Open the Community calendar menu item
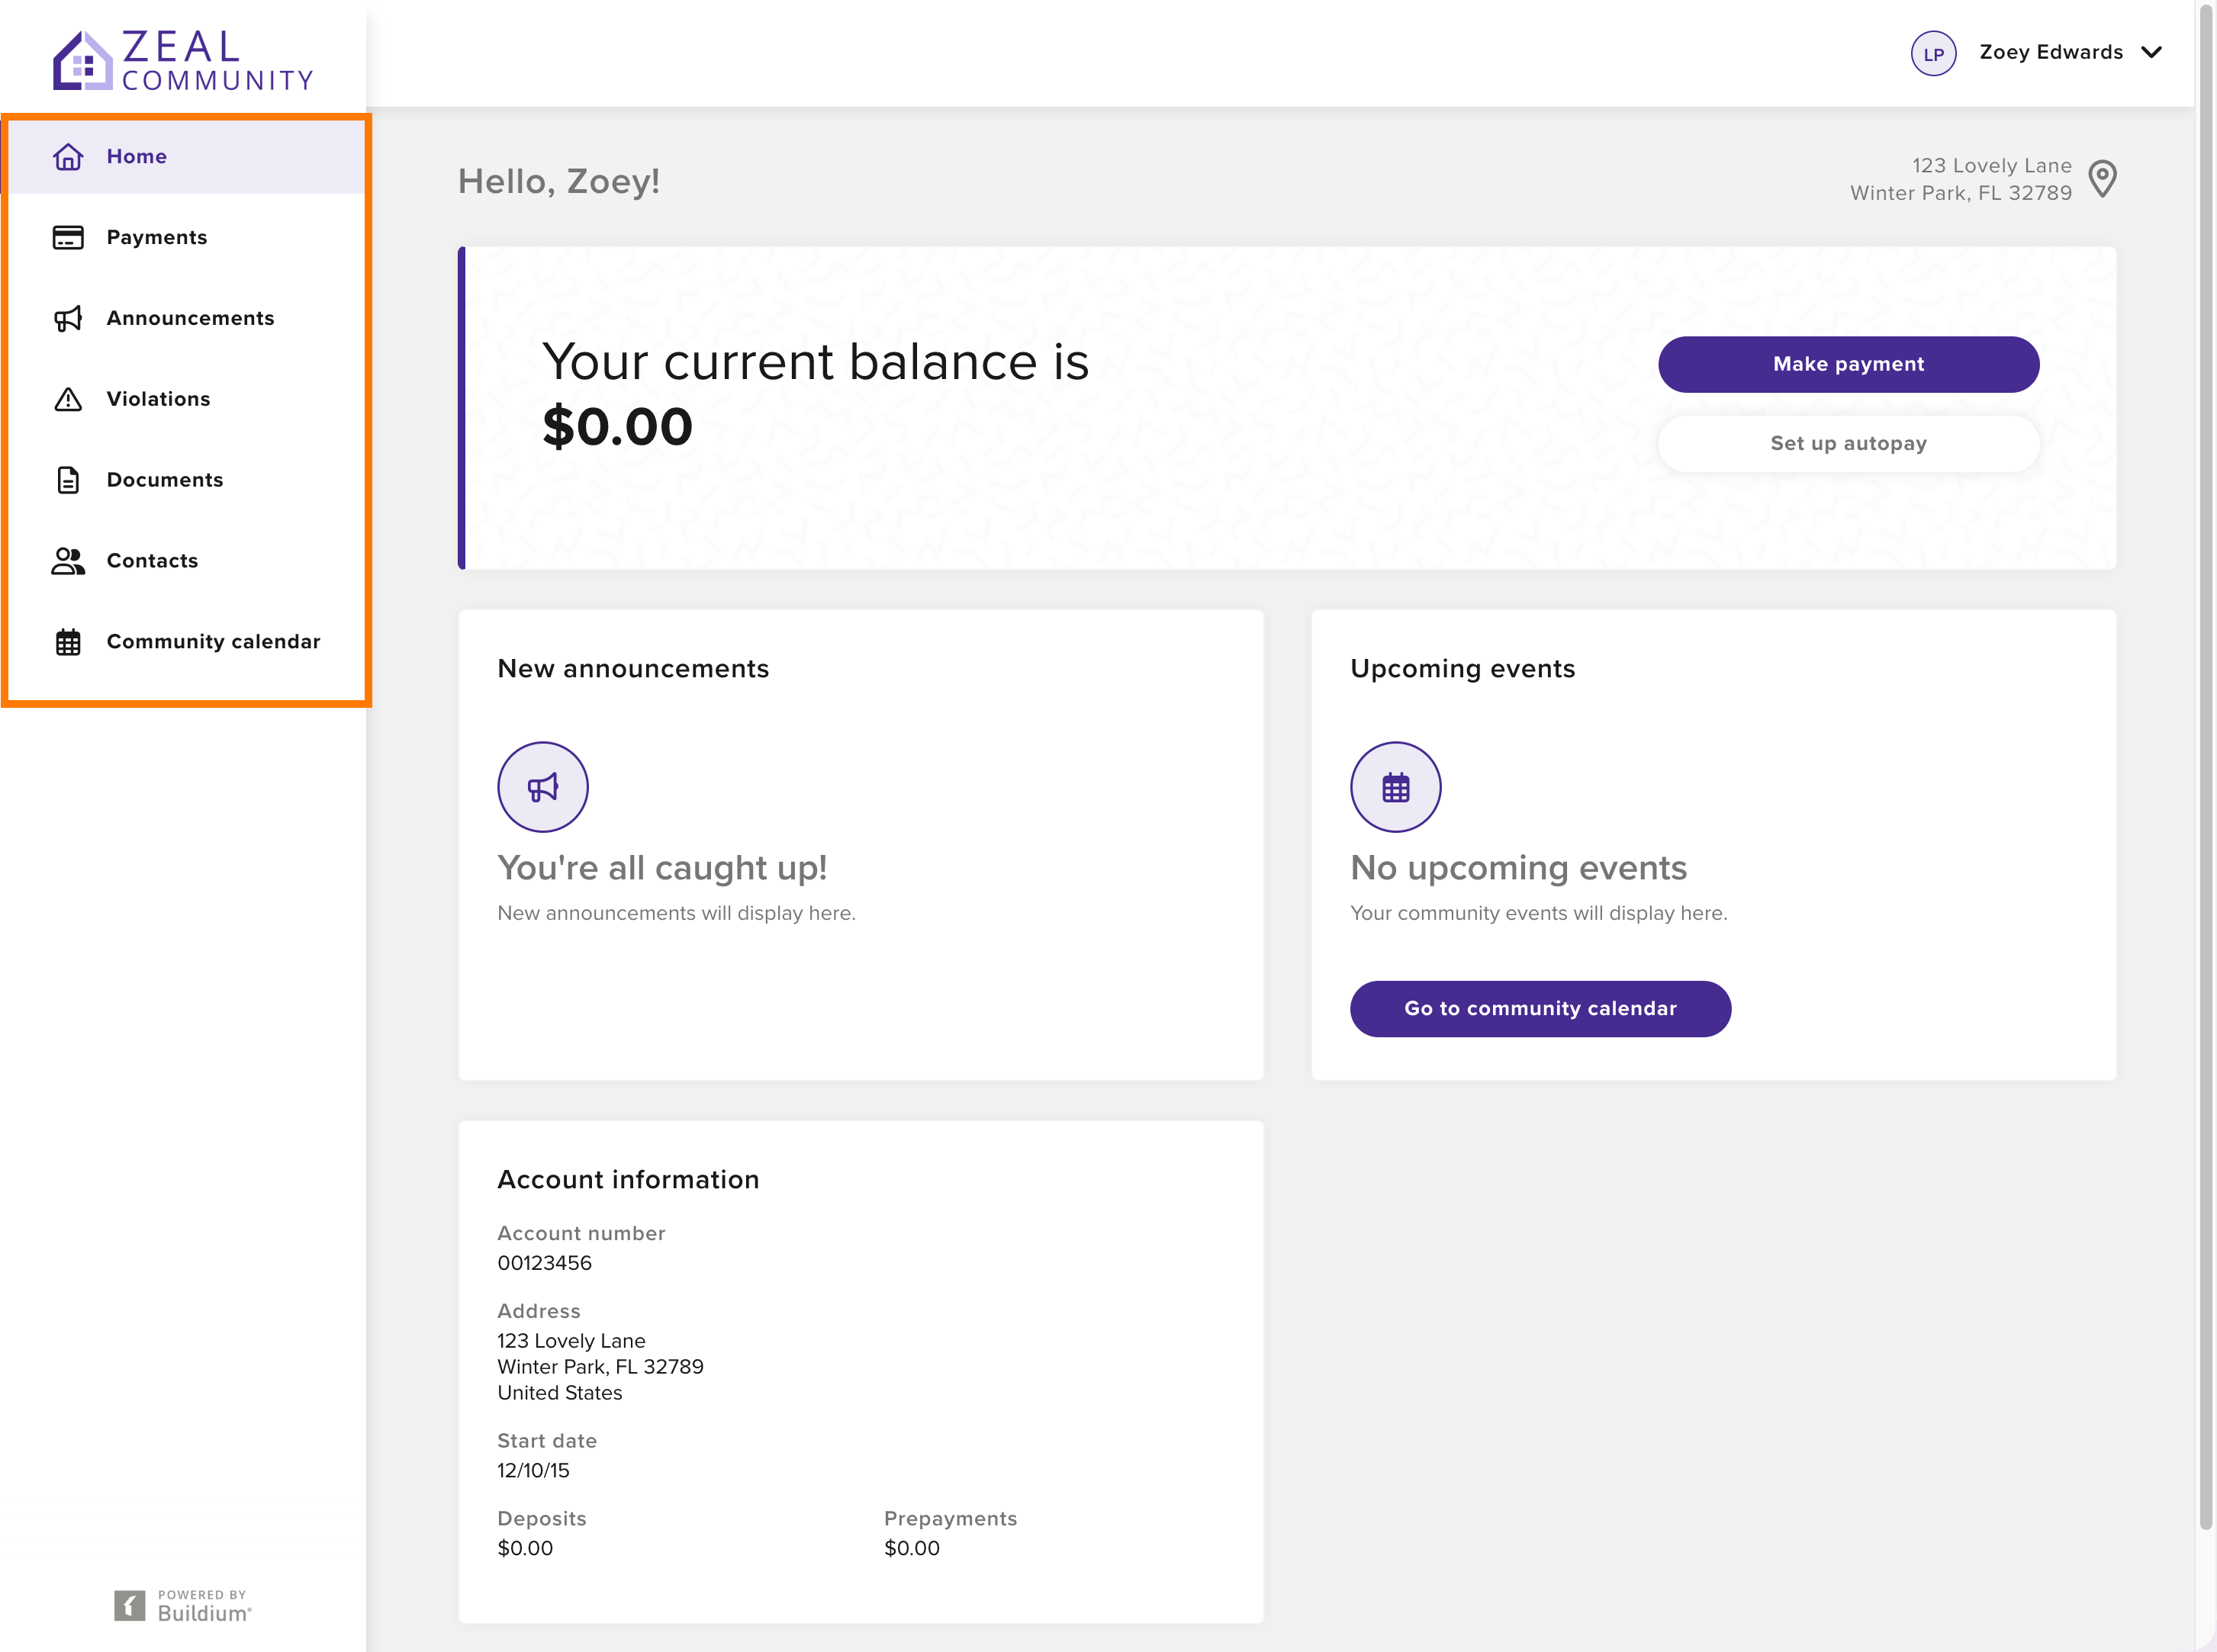The height and width of the screenshot is (1652, 2217). click(185, 642)
